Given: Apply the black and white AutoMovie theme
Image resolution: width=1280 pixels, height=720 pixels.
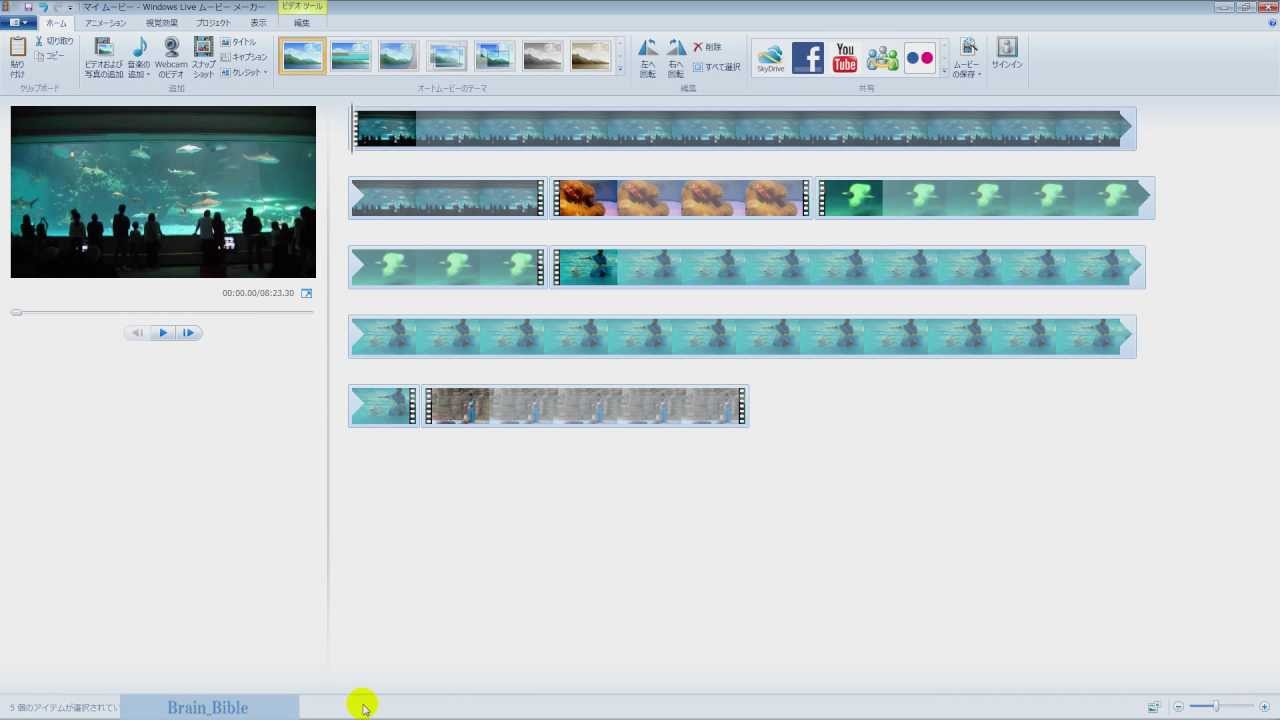Looking at the screenshot, I should click(x=542, y=56).
